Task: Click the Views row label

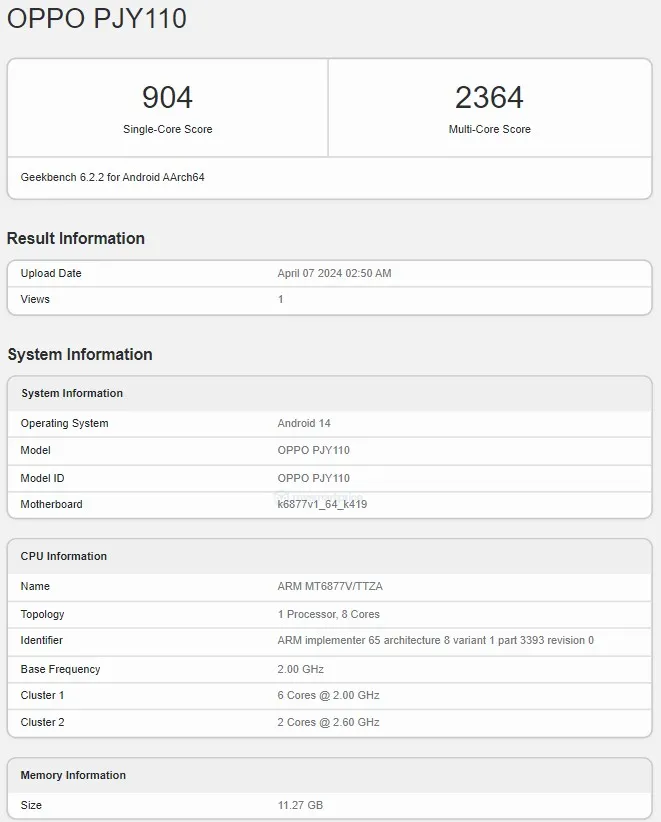Action: tap(35, 299)
